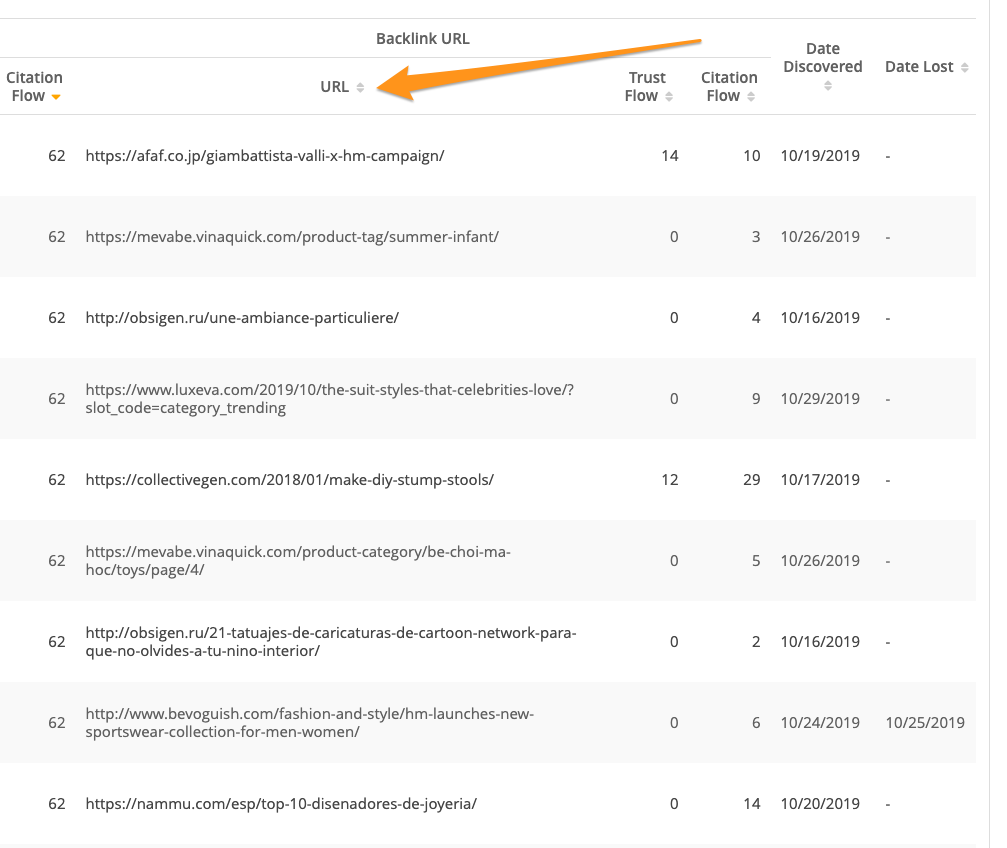The height and width of the screenshot is (848, 1007).
Task: Open the mevabe.vinaquick.com summer-infant product tag link
Action: point(291,237)
